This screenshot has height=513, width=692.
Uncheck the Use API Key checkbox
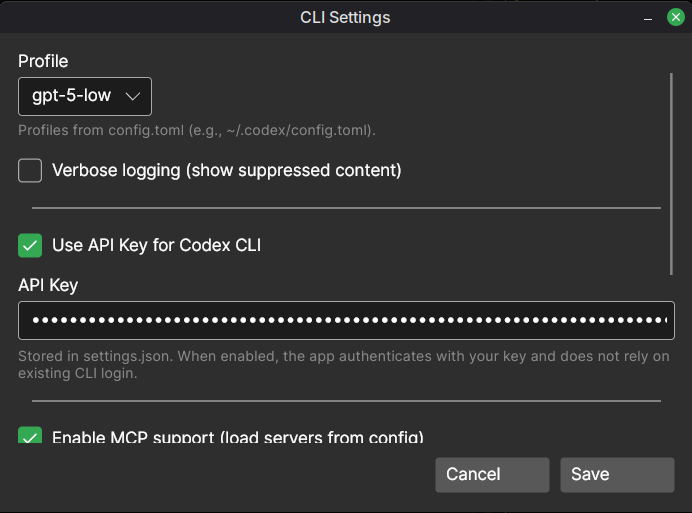[x=30, y=245]
